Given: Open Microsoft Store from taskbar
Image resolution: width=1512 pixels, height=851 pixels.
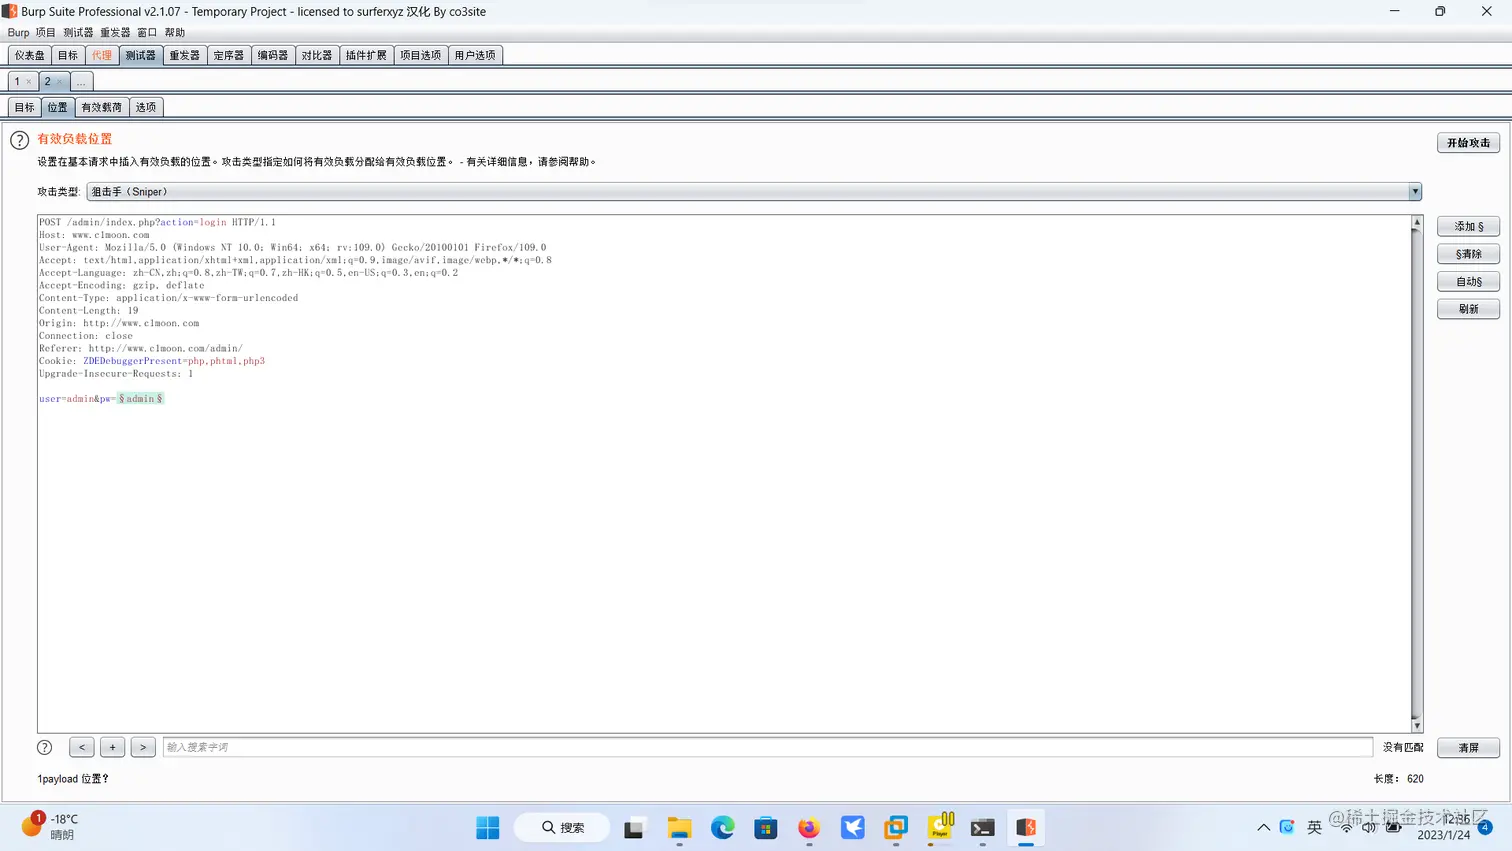Looking at the screenshot, I should pyautogui.click(x=766, y=828).
